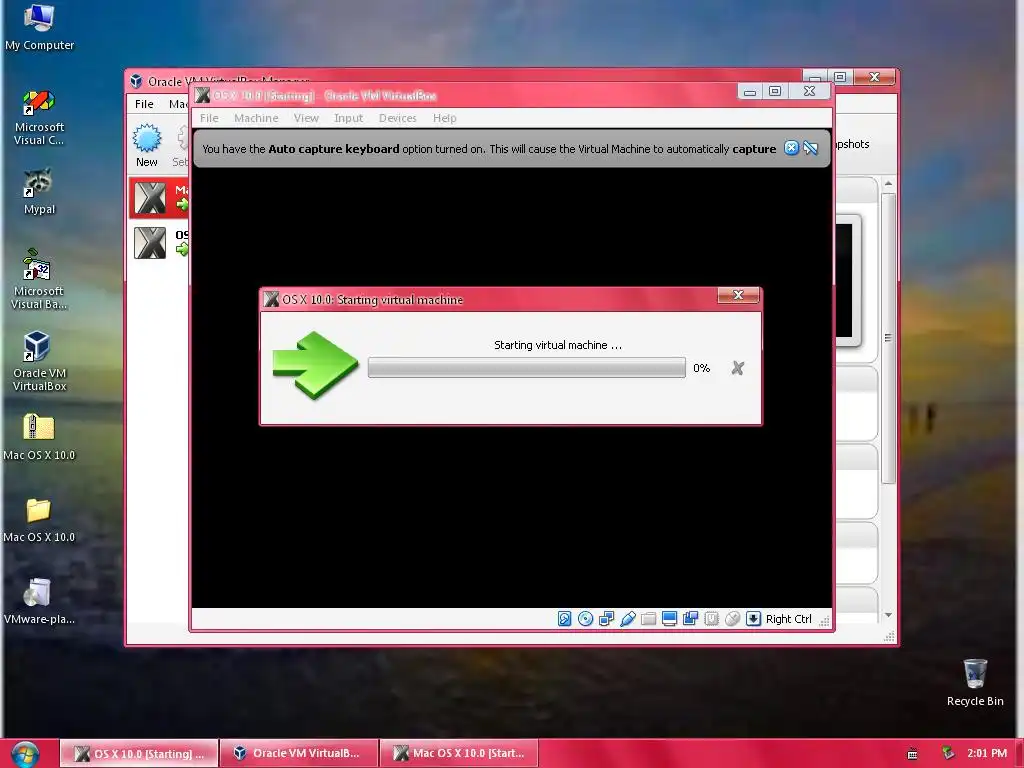Click the Windows Start orb
The width and height of the screenshot is (1024, 768).
(x=25, y=754)
